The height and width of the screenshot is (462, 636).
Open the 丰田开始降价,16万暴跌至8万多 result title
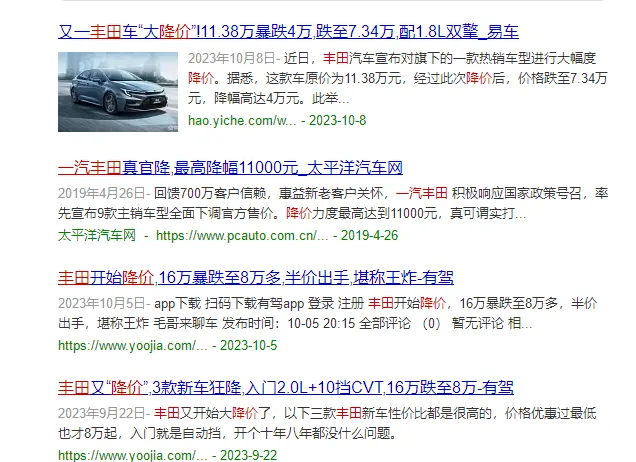256,278
